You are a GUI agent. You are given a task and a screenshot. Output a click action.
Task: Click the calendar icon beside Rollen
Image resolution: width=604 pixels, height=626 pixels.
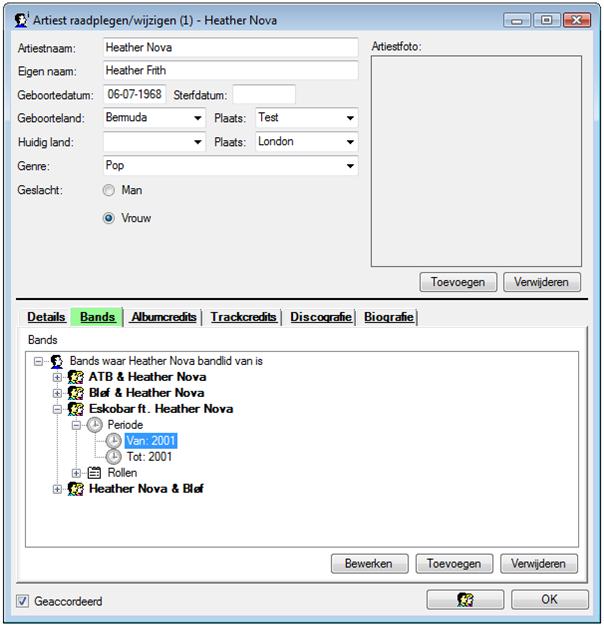94,473
